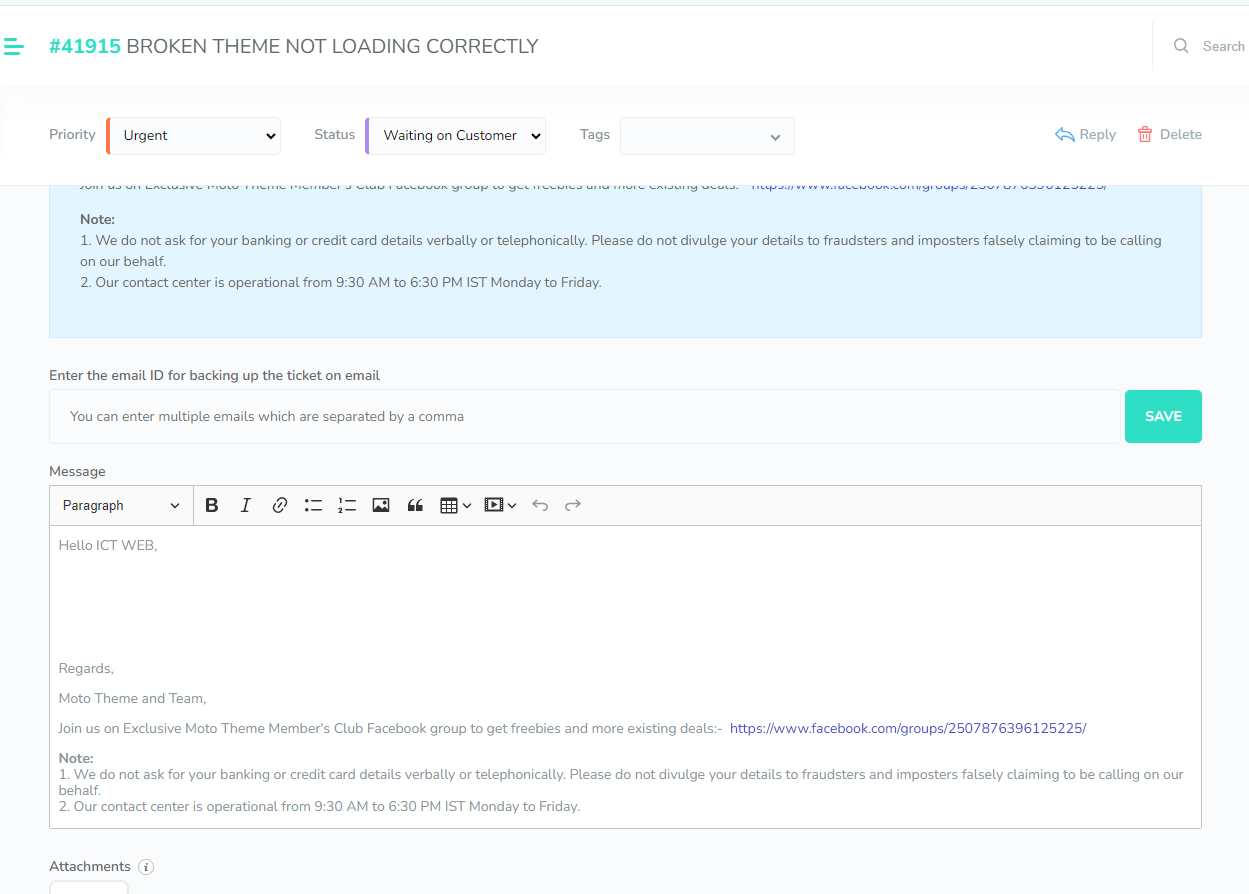Click the Delete ticket button

pyautogui.click(x=1169, y=134)
